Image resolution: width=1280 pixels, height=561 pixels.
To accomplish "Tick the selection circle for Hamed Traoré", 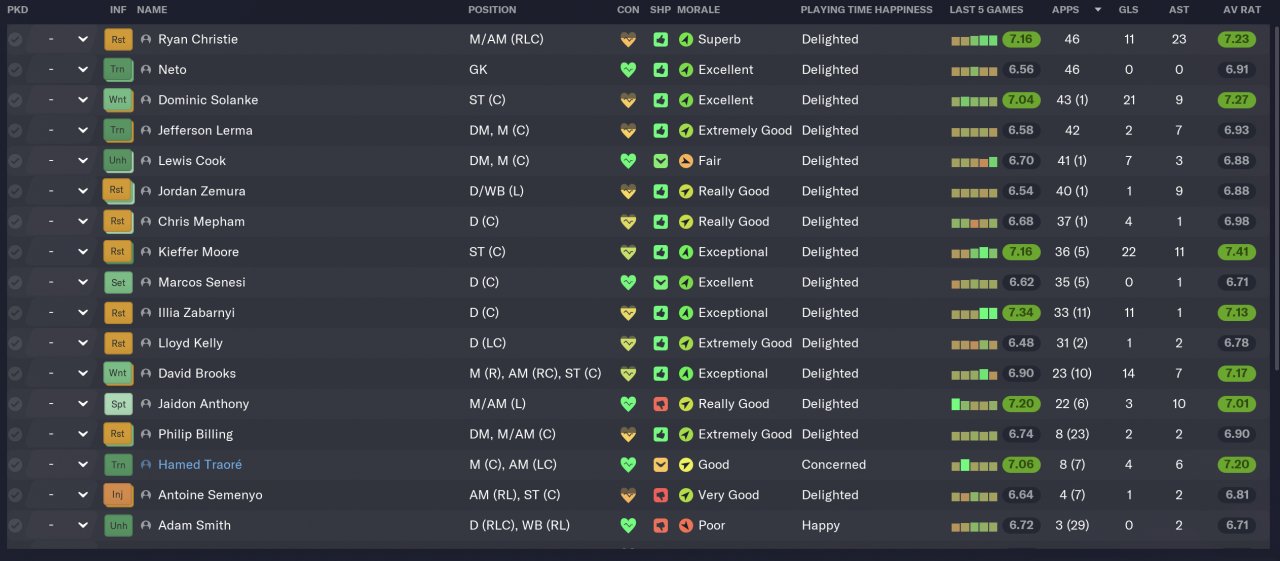I will pyautogui.click(x=15, y=465).
